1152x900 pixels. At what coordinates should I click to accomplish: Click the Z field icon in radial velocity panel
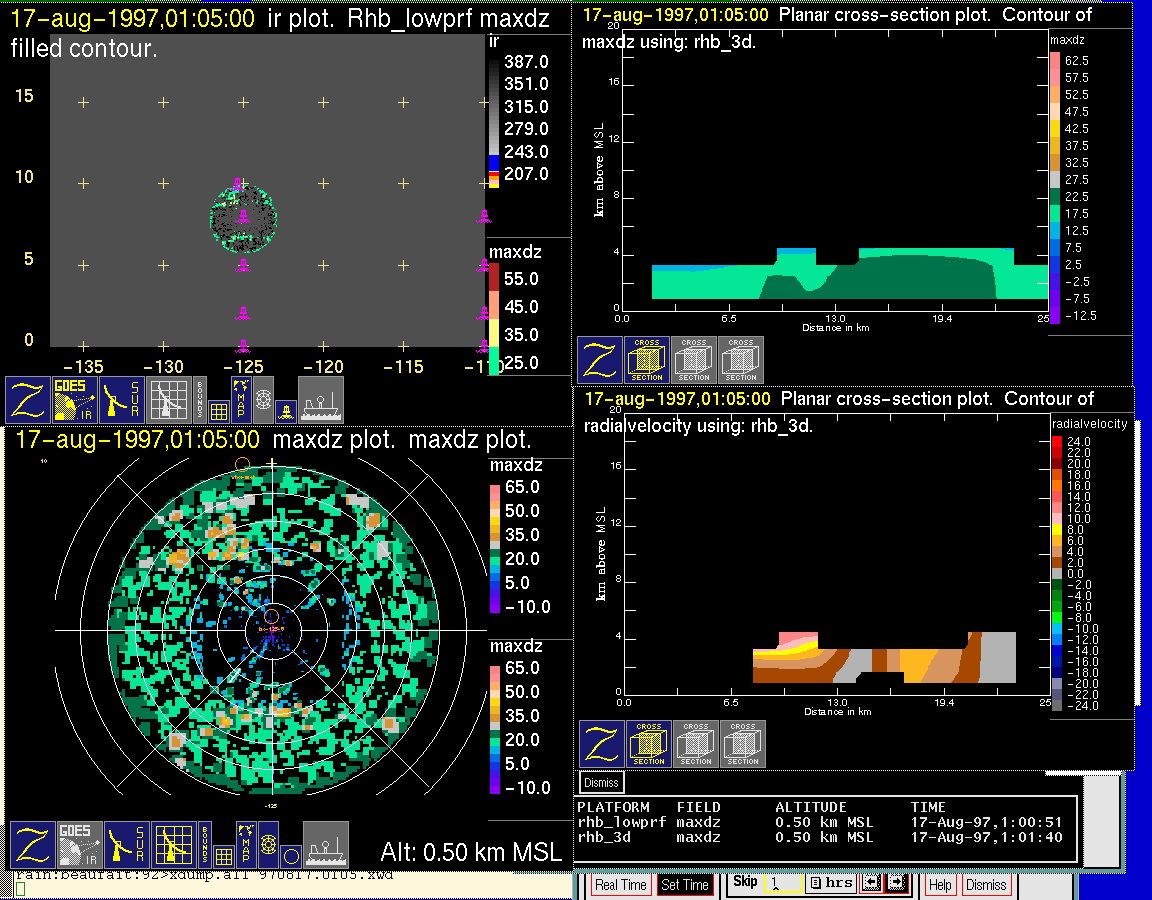(602, 744)
